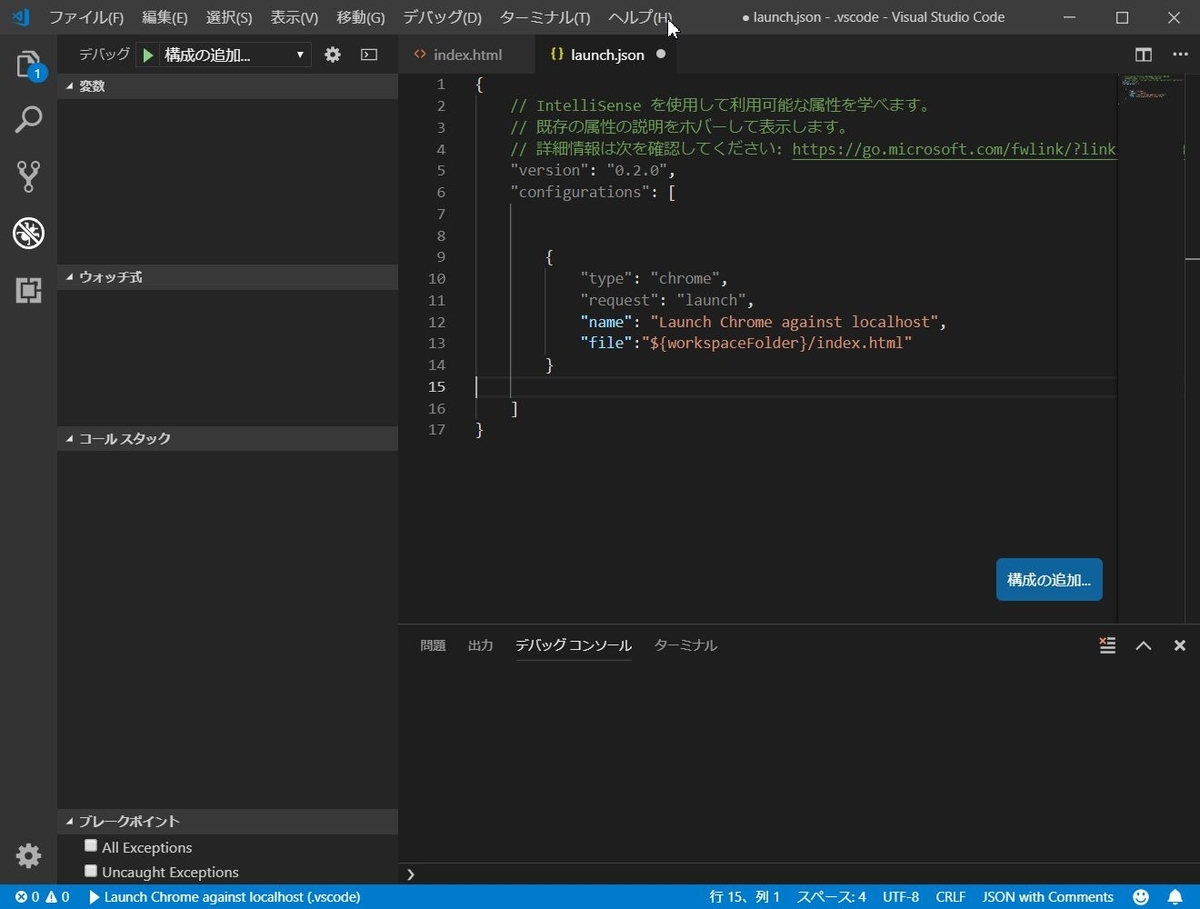1200x909 pixels.
Task: Open the Extensions view icon
Action: point(28,290)
